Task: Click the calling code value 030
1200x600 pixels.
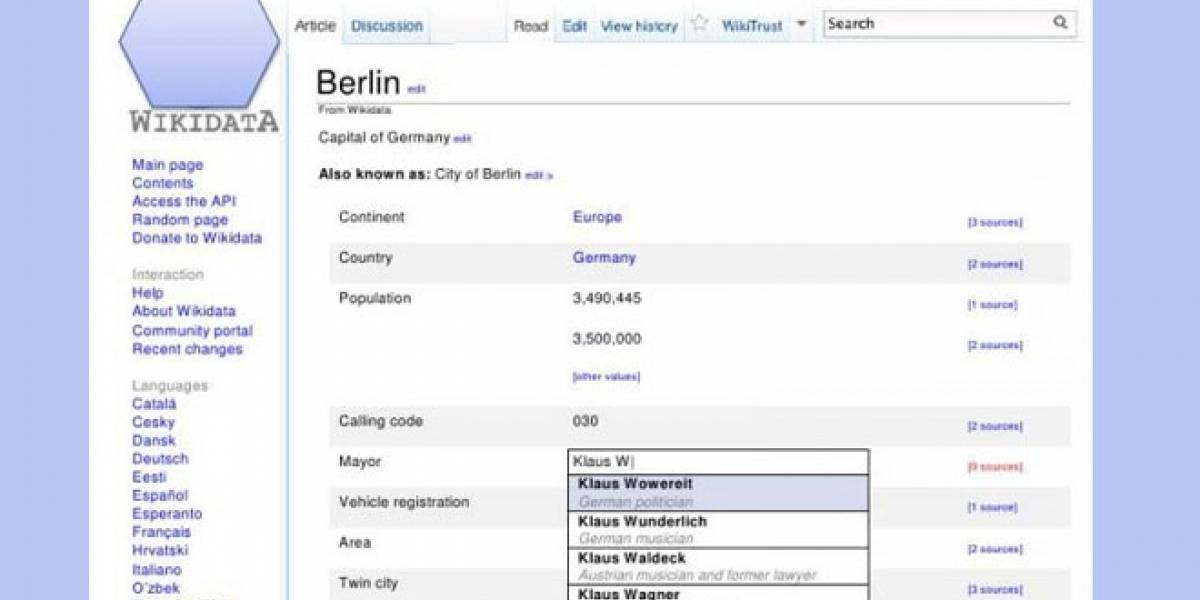Action: click(x=585, y=421)
